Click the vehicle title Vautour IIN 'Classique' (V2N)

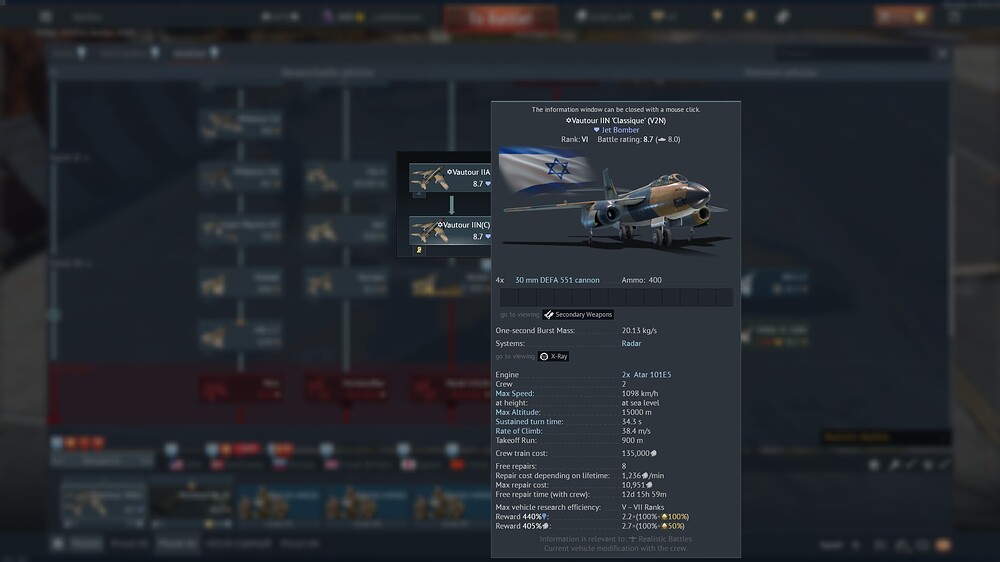616,121
